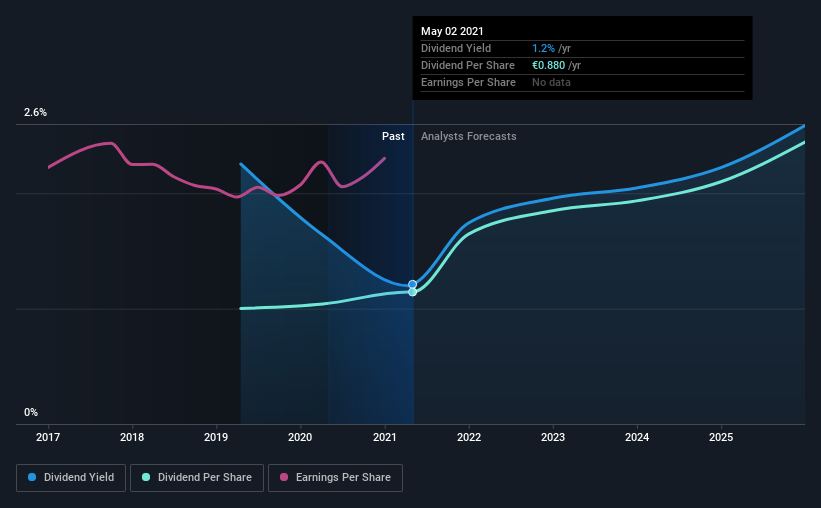Click the blue Dividend Yield legend dot
The height and width of the screenshot is (508, 821).
point(32,477)
